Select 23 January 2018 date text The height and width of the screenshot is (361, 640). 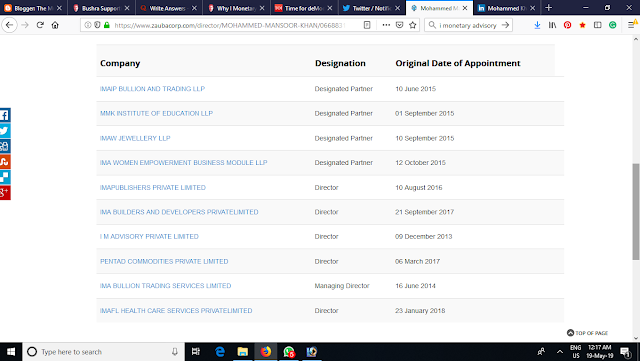coord(420,311)
